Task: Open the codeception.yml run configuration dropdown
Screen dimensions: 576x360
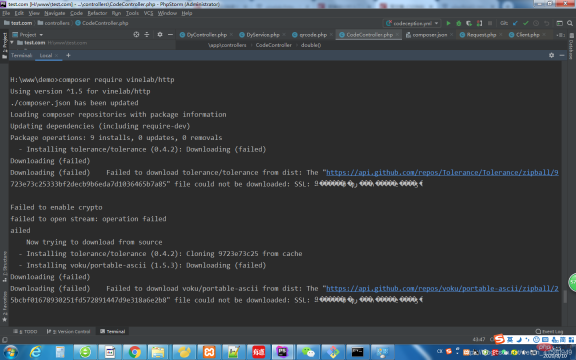Action: [x=412, y=23]
